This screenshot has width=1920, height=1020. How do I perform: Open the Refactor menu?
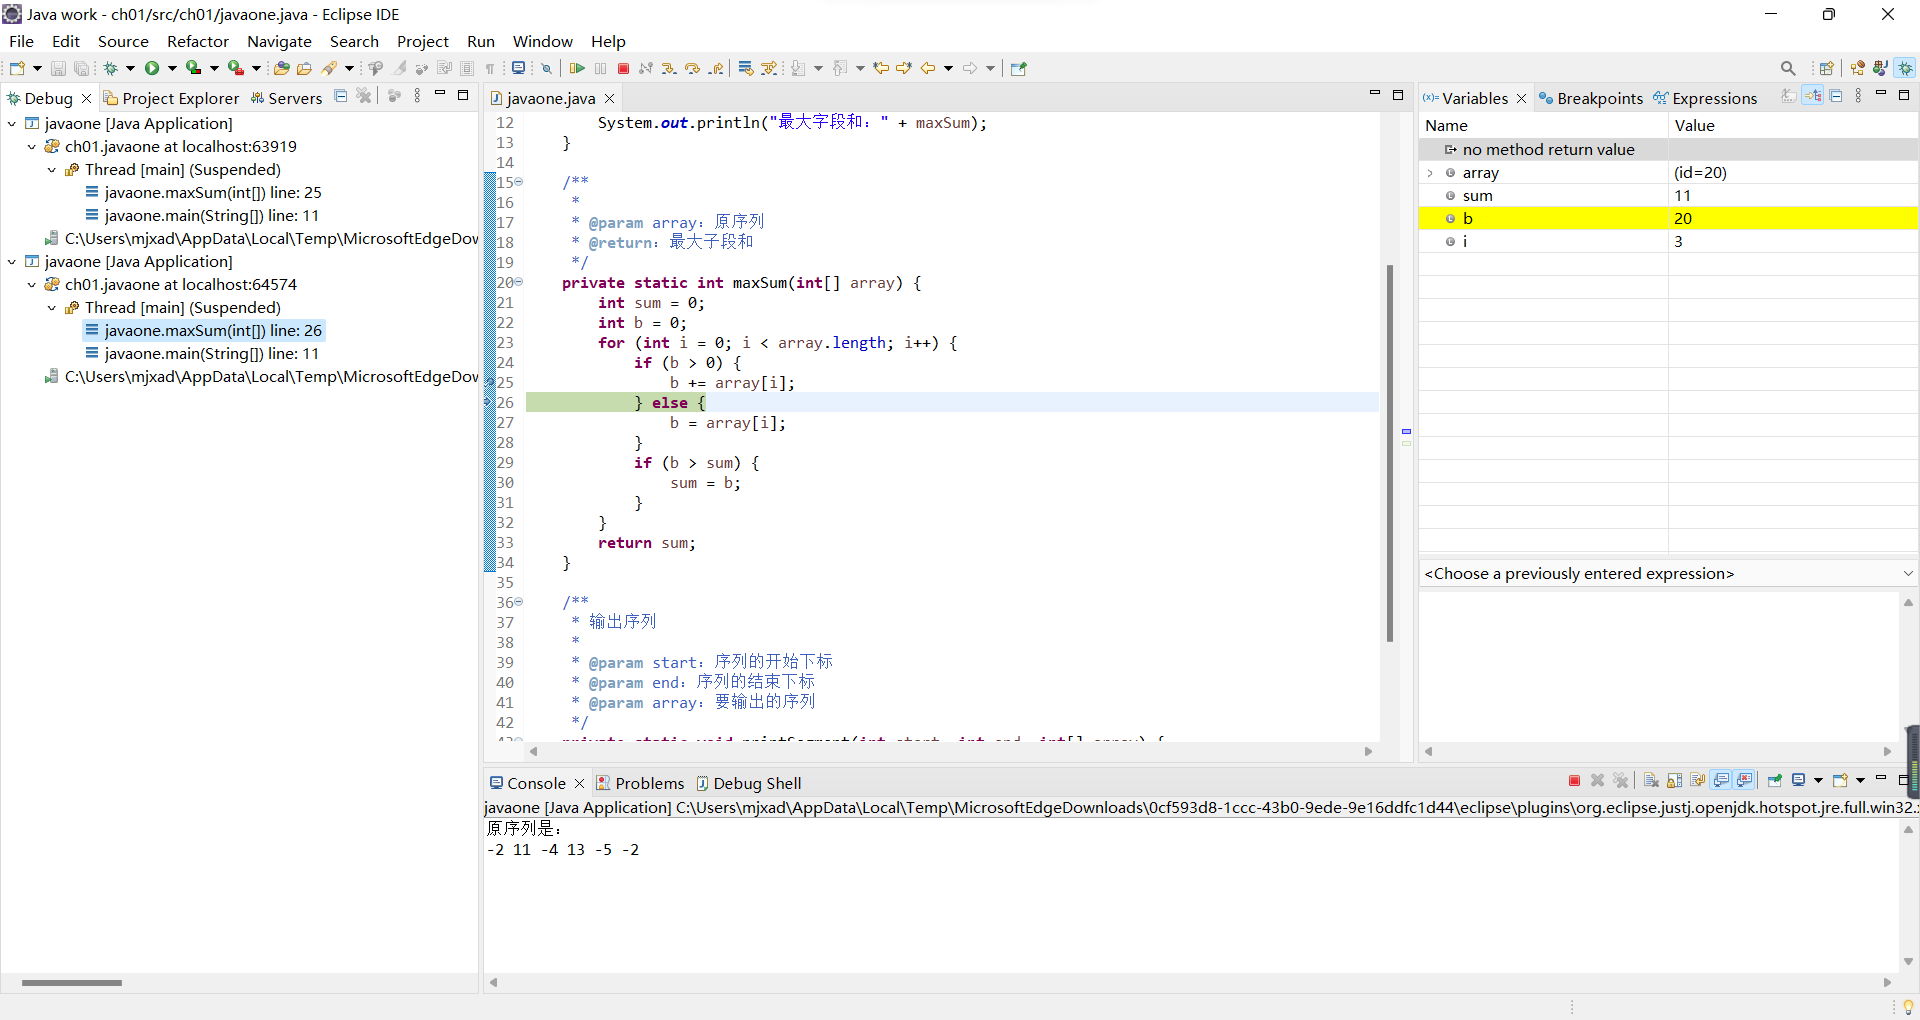(197, 41)
